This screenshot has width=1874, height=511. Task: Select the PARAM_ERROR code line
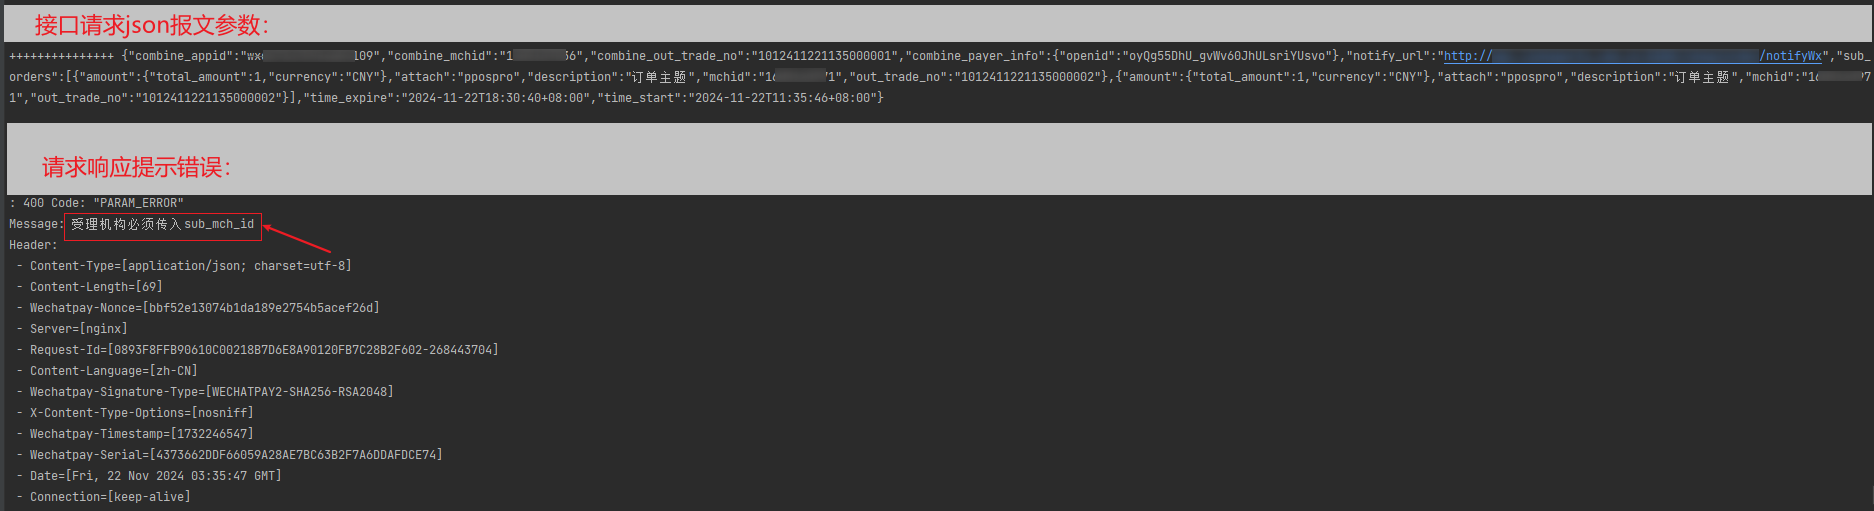[96, 203]
